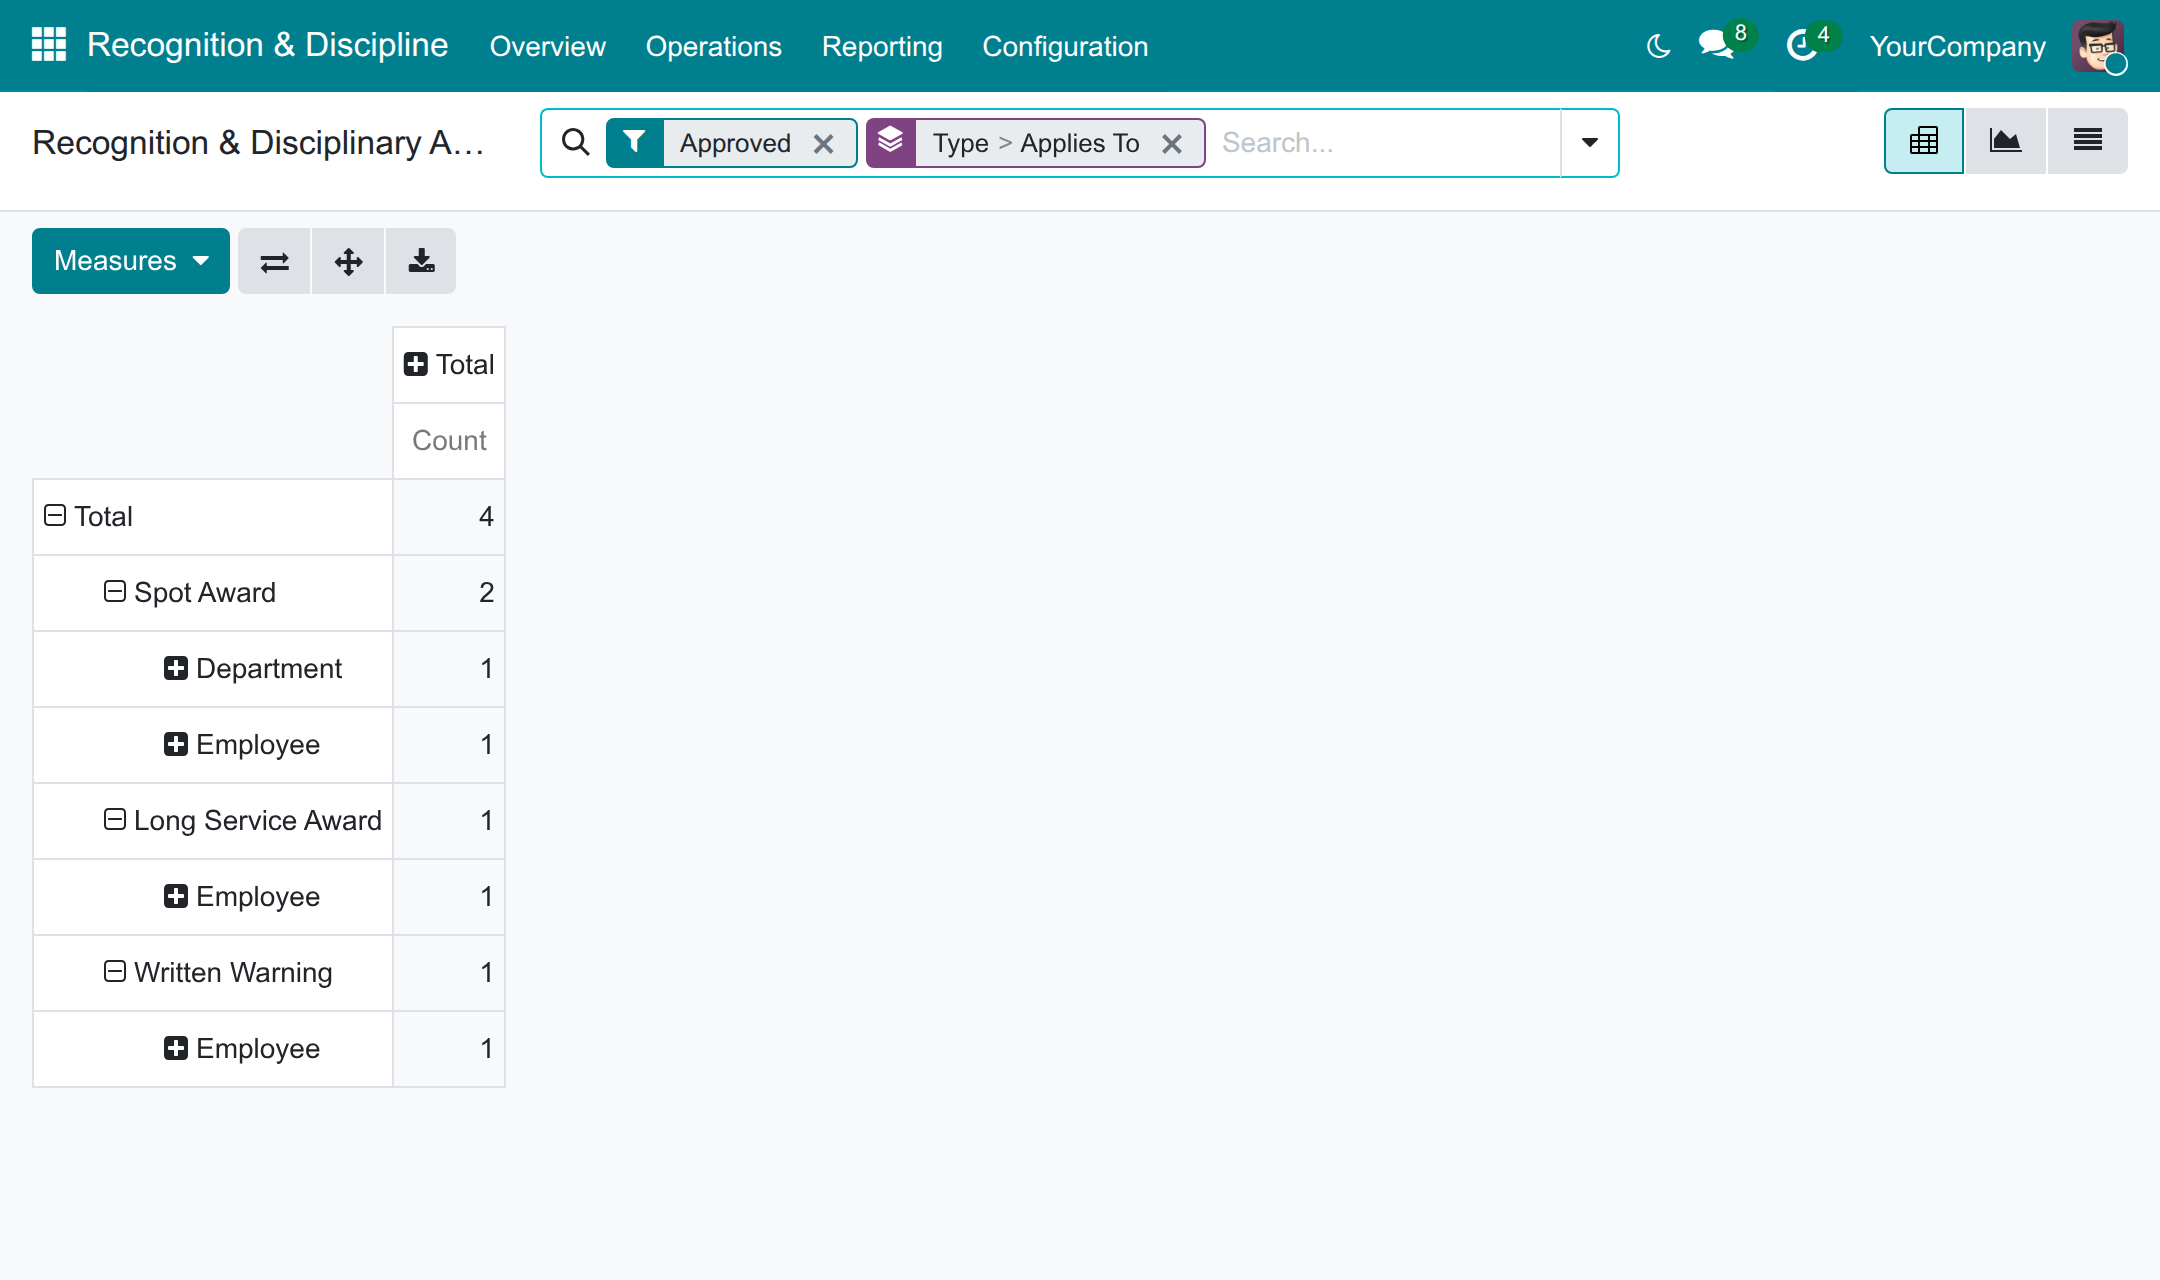Open the apps grid menu
The width and height of the screenshot is (2160, 1280).
click(x=49, y=45)
